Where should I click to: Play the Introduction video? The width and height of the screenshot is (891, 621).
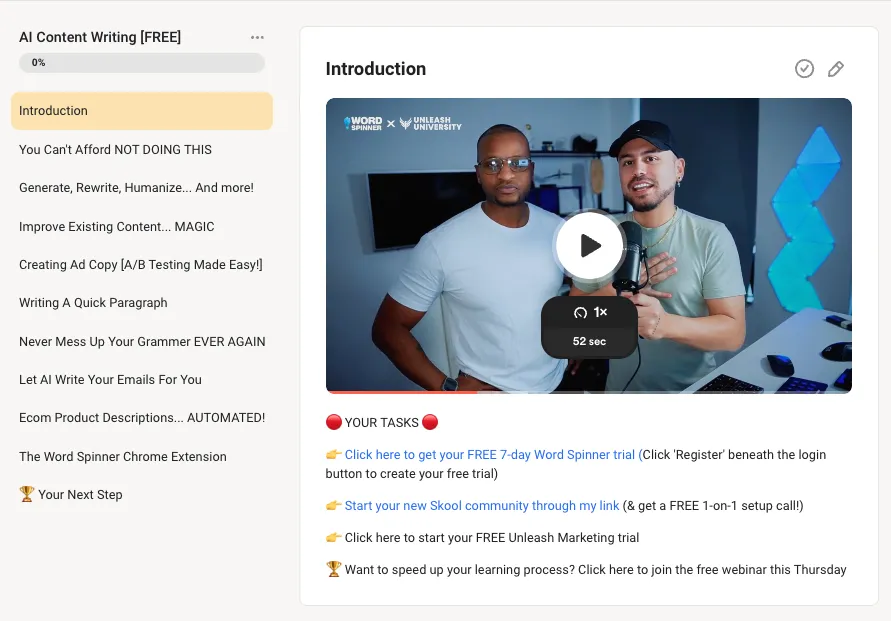(589, 246)
